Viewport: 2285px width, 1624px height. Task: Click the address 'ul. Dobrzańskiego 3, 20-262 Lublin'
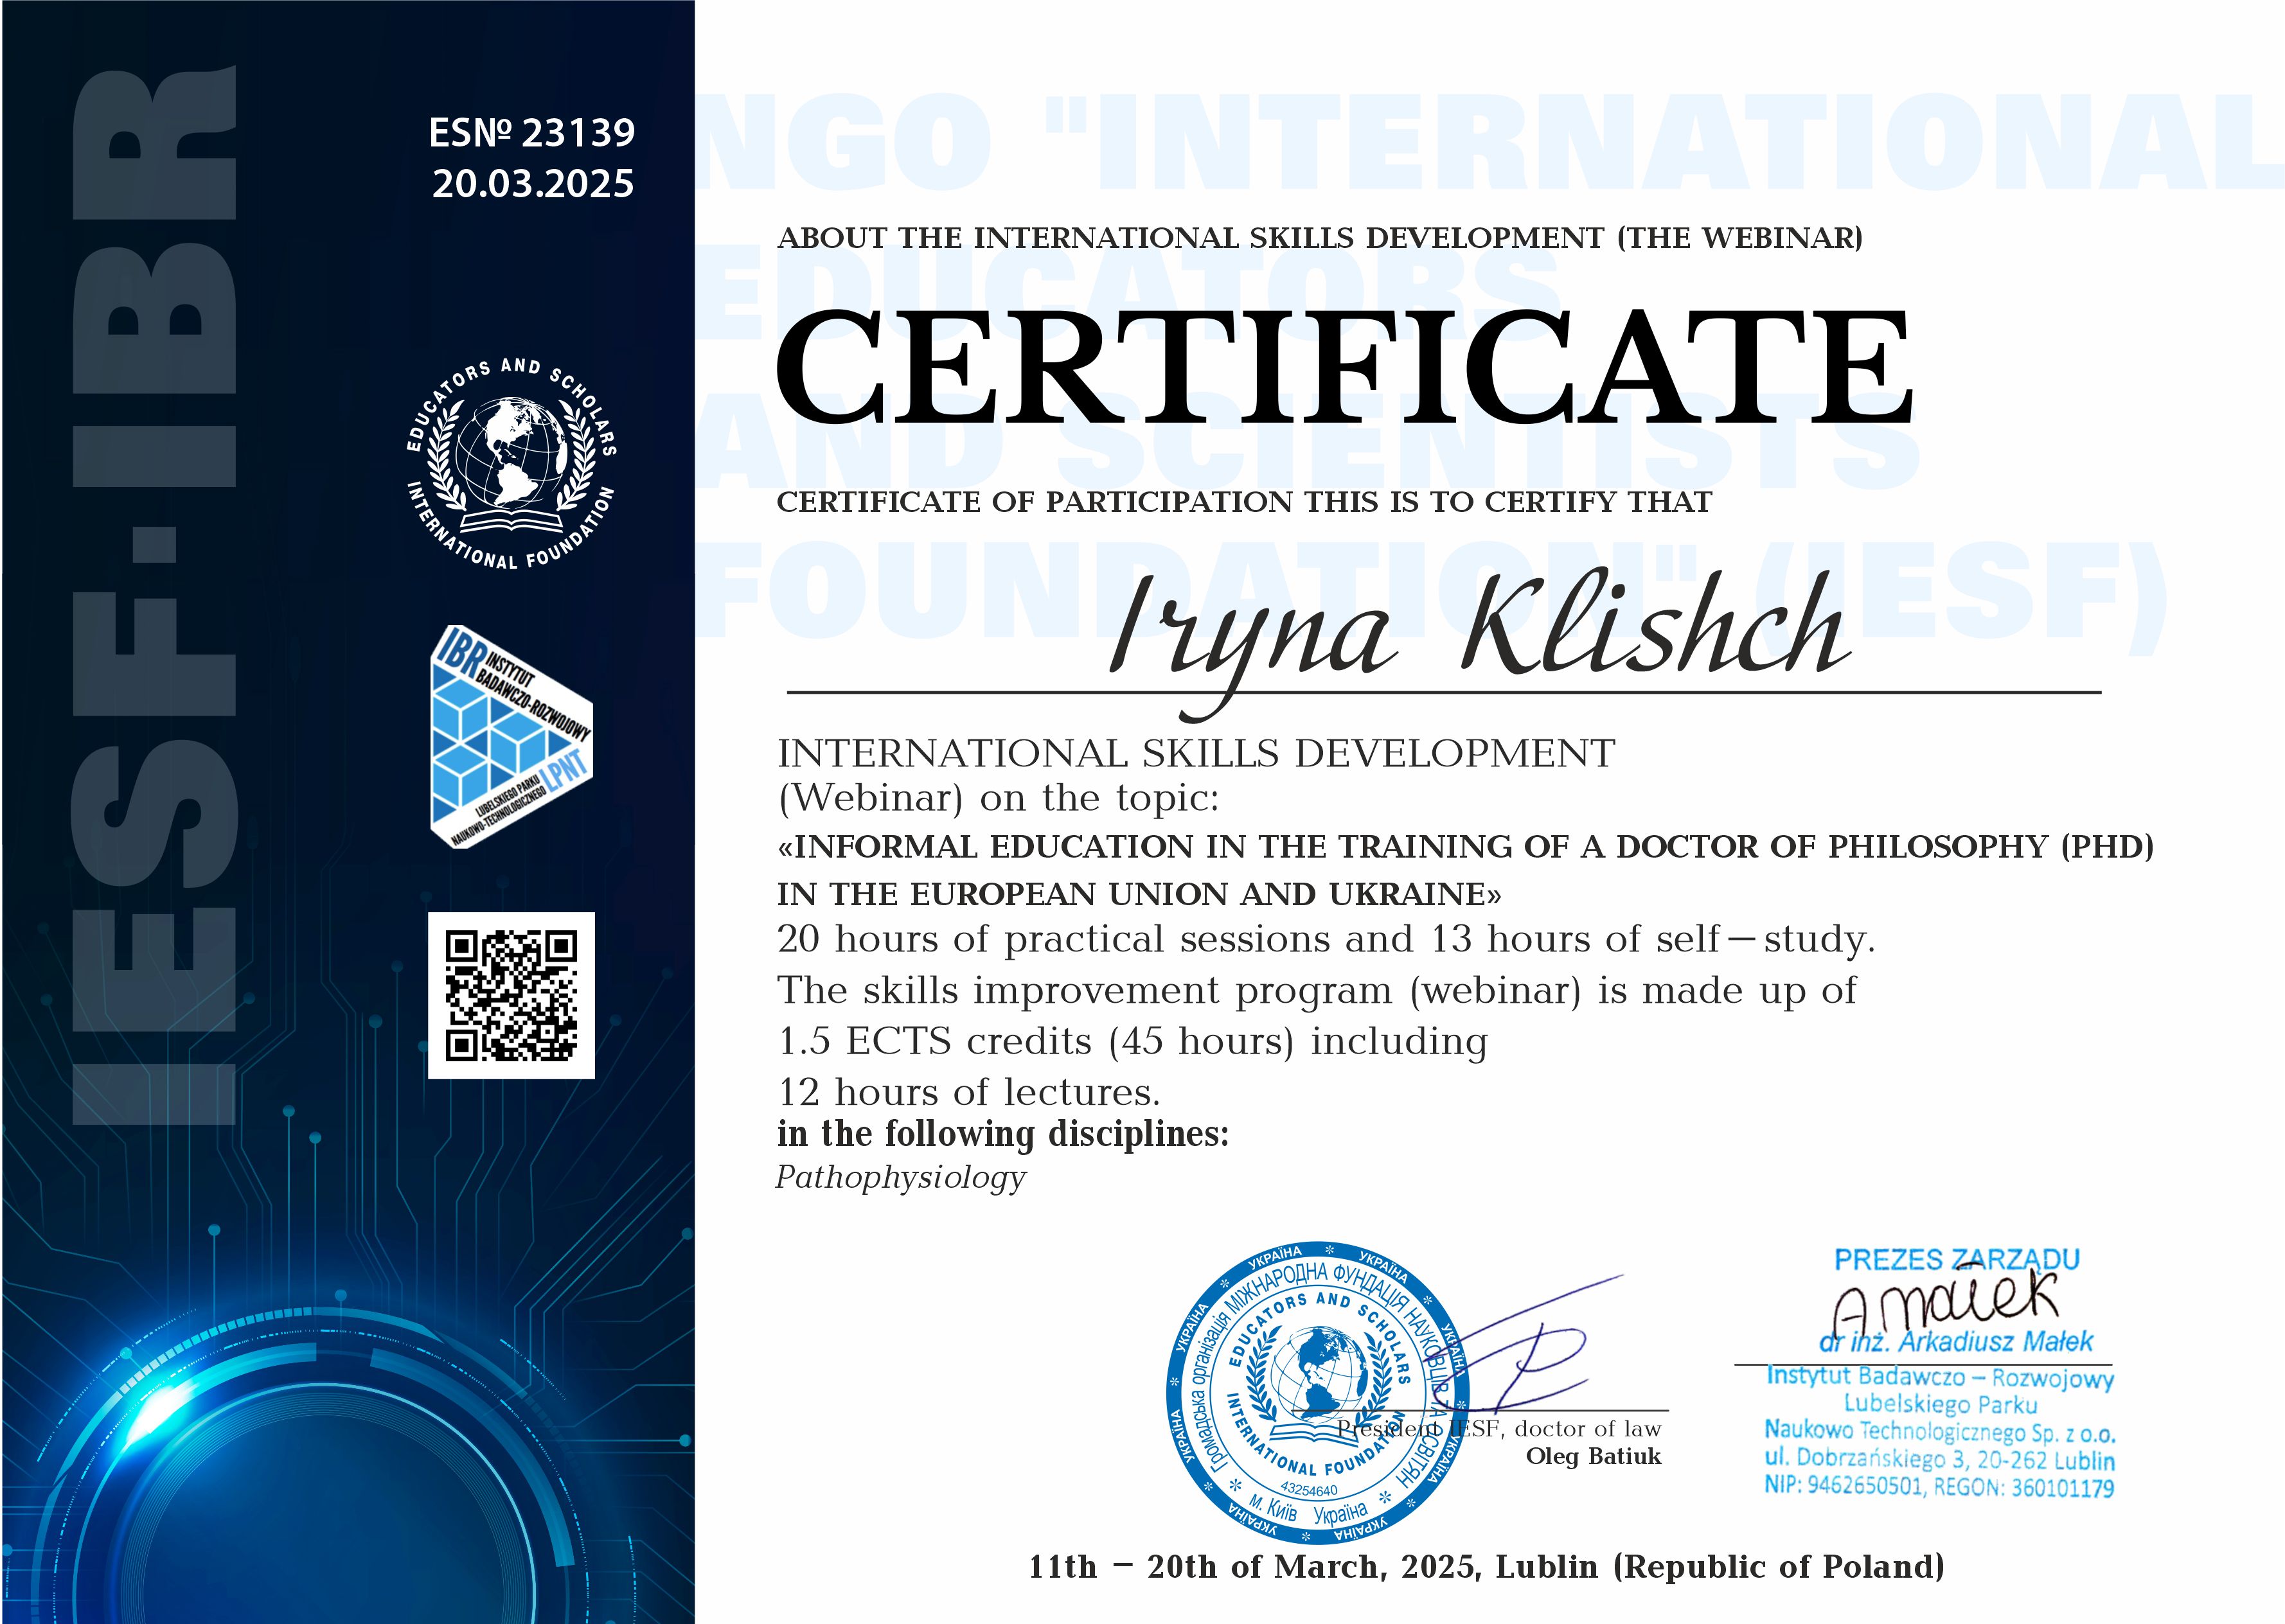coord(1940,1460)
